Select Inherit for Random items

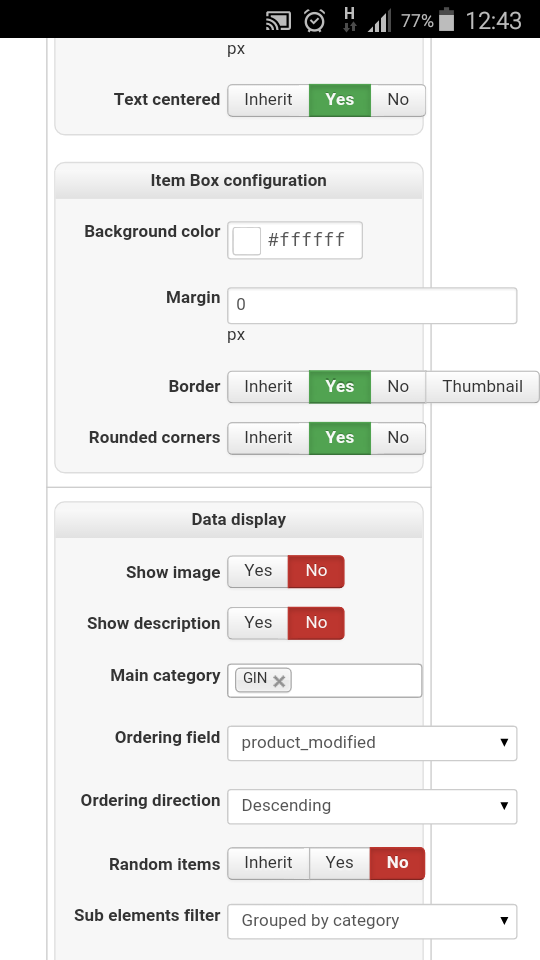pos(268,863)
